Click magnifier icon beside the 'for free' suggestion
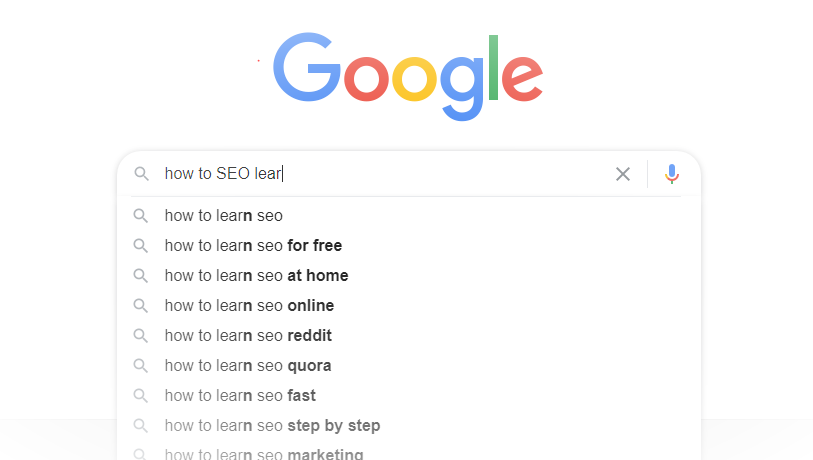Image resolution: width=813 pixels, height=460 pixels. click(x=141, y=245)
